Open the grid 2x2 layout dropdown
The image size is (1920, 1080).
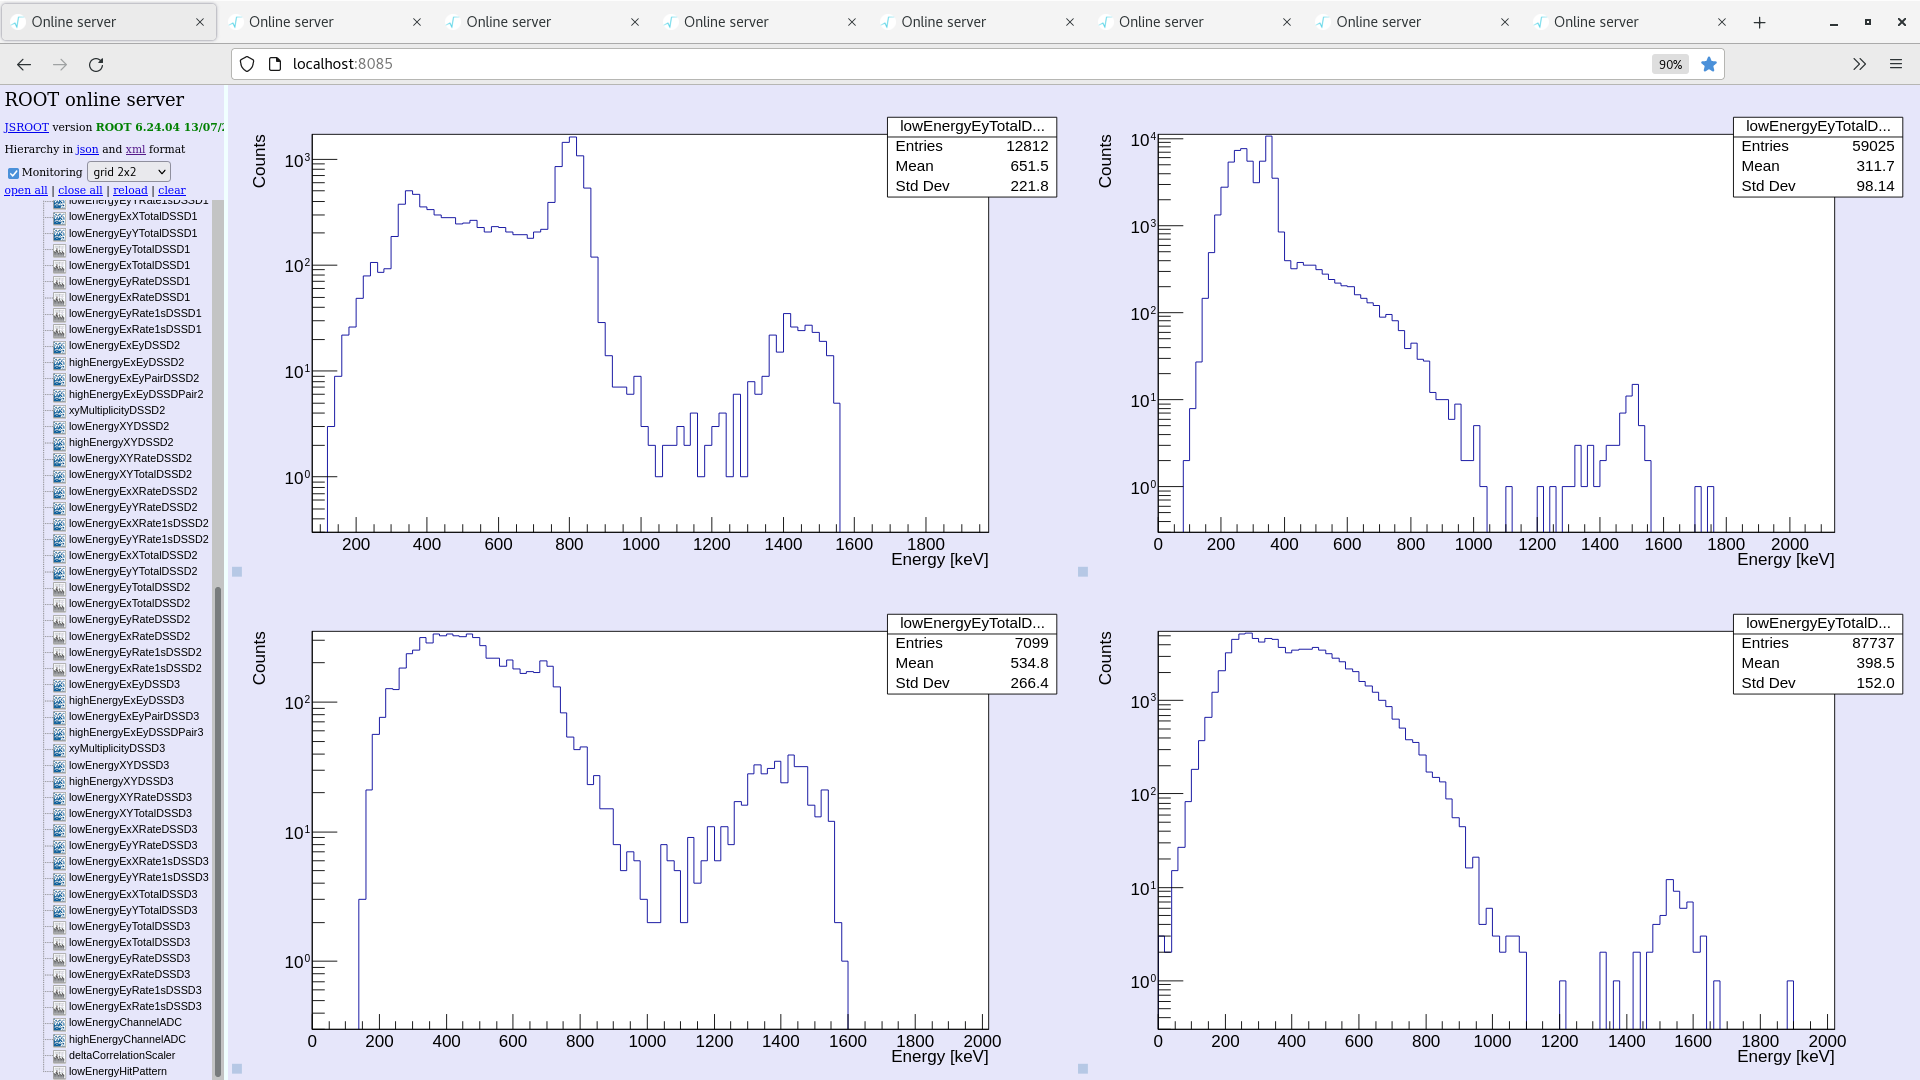pyautogui.click(x=128, y=171)
